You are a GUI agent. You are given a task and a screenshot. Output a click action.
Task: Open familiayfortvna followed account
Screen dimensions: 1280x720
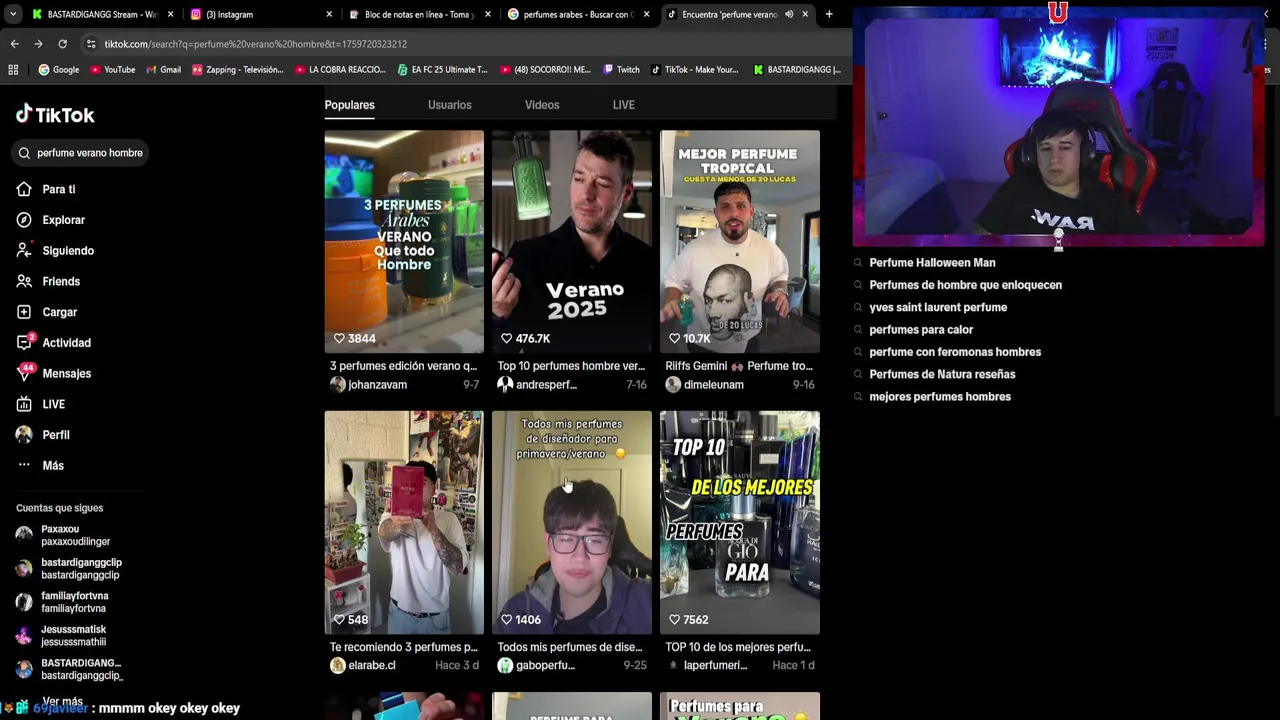pyautogui.click(x=62, y=602)
